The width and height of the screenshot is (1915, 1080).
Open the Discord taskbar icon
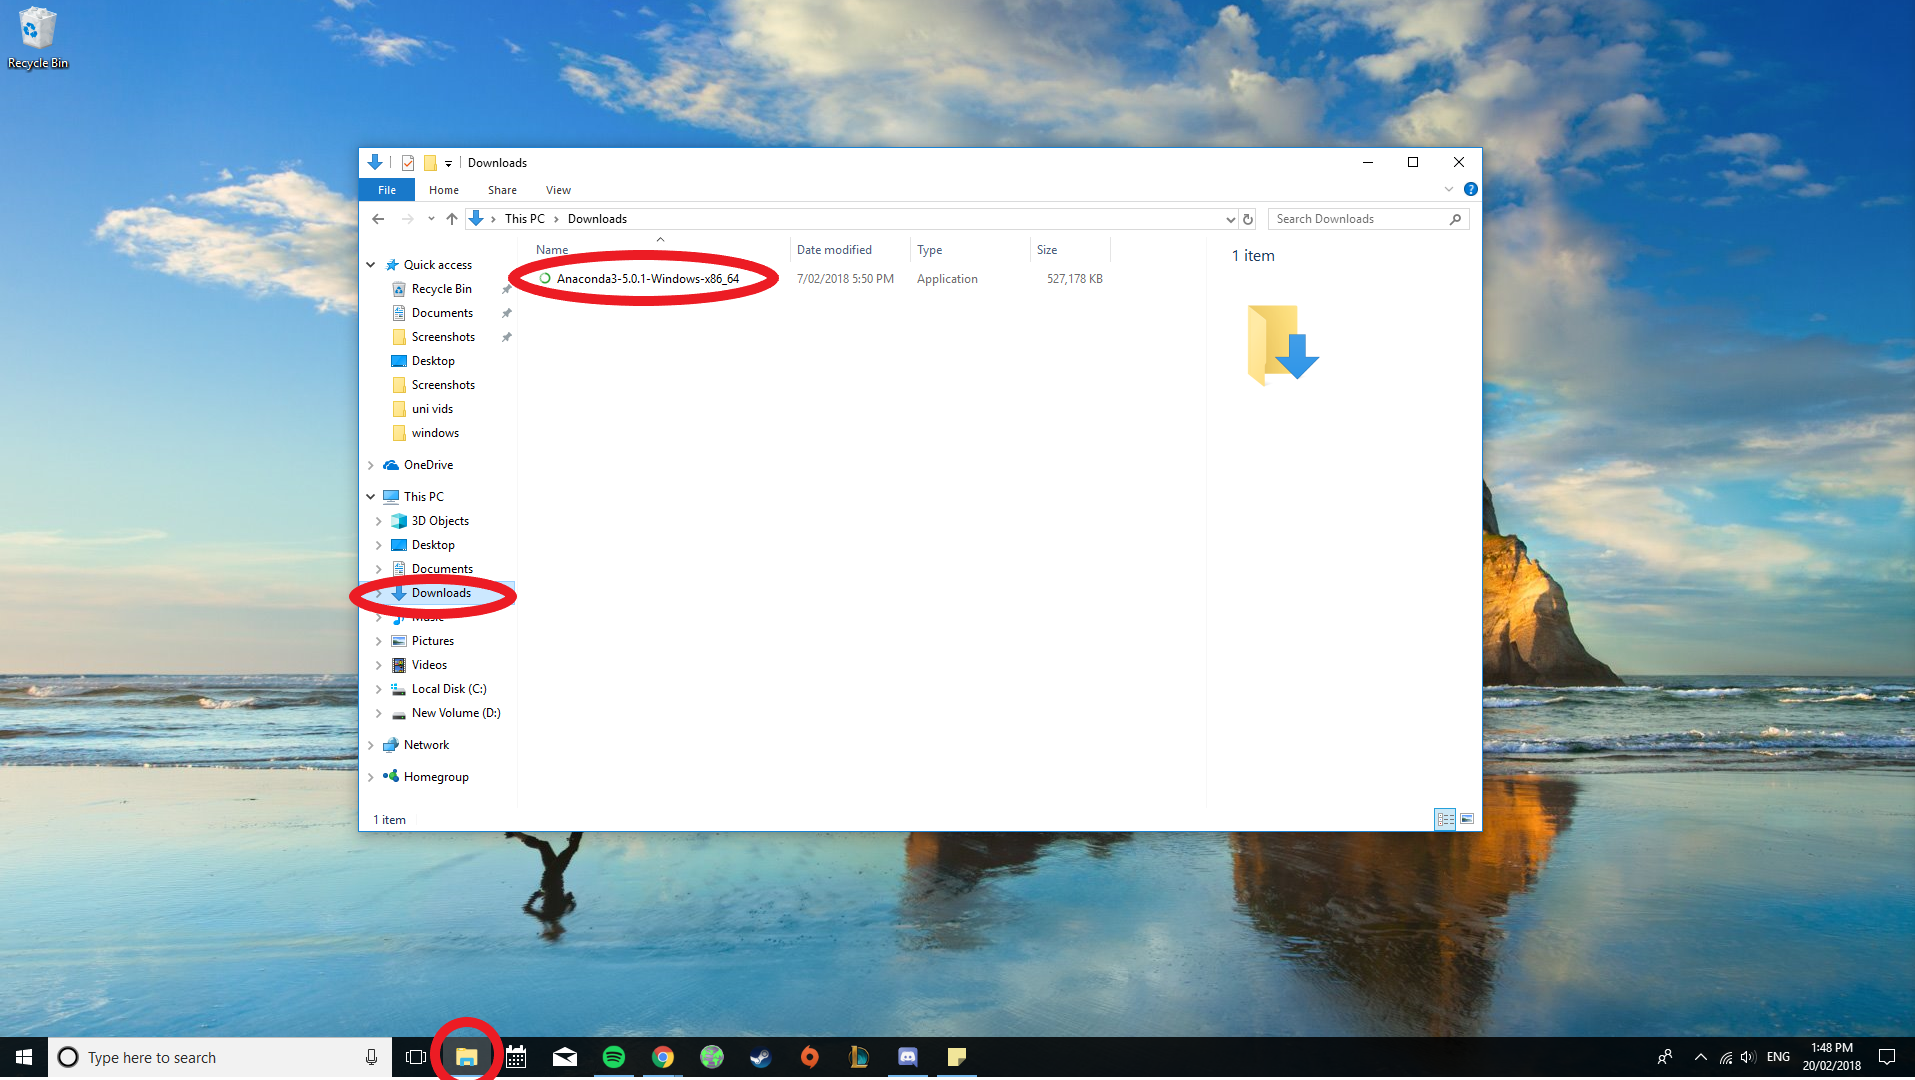(x=908, y=1057)
